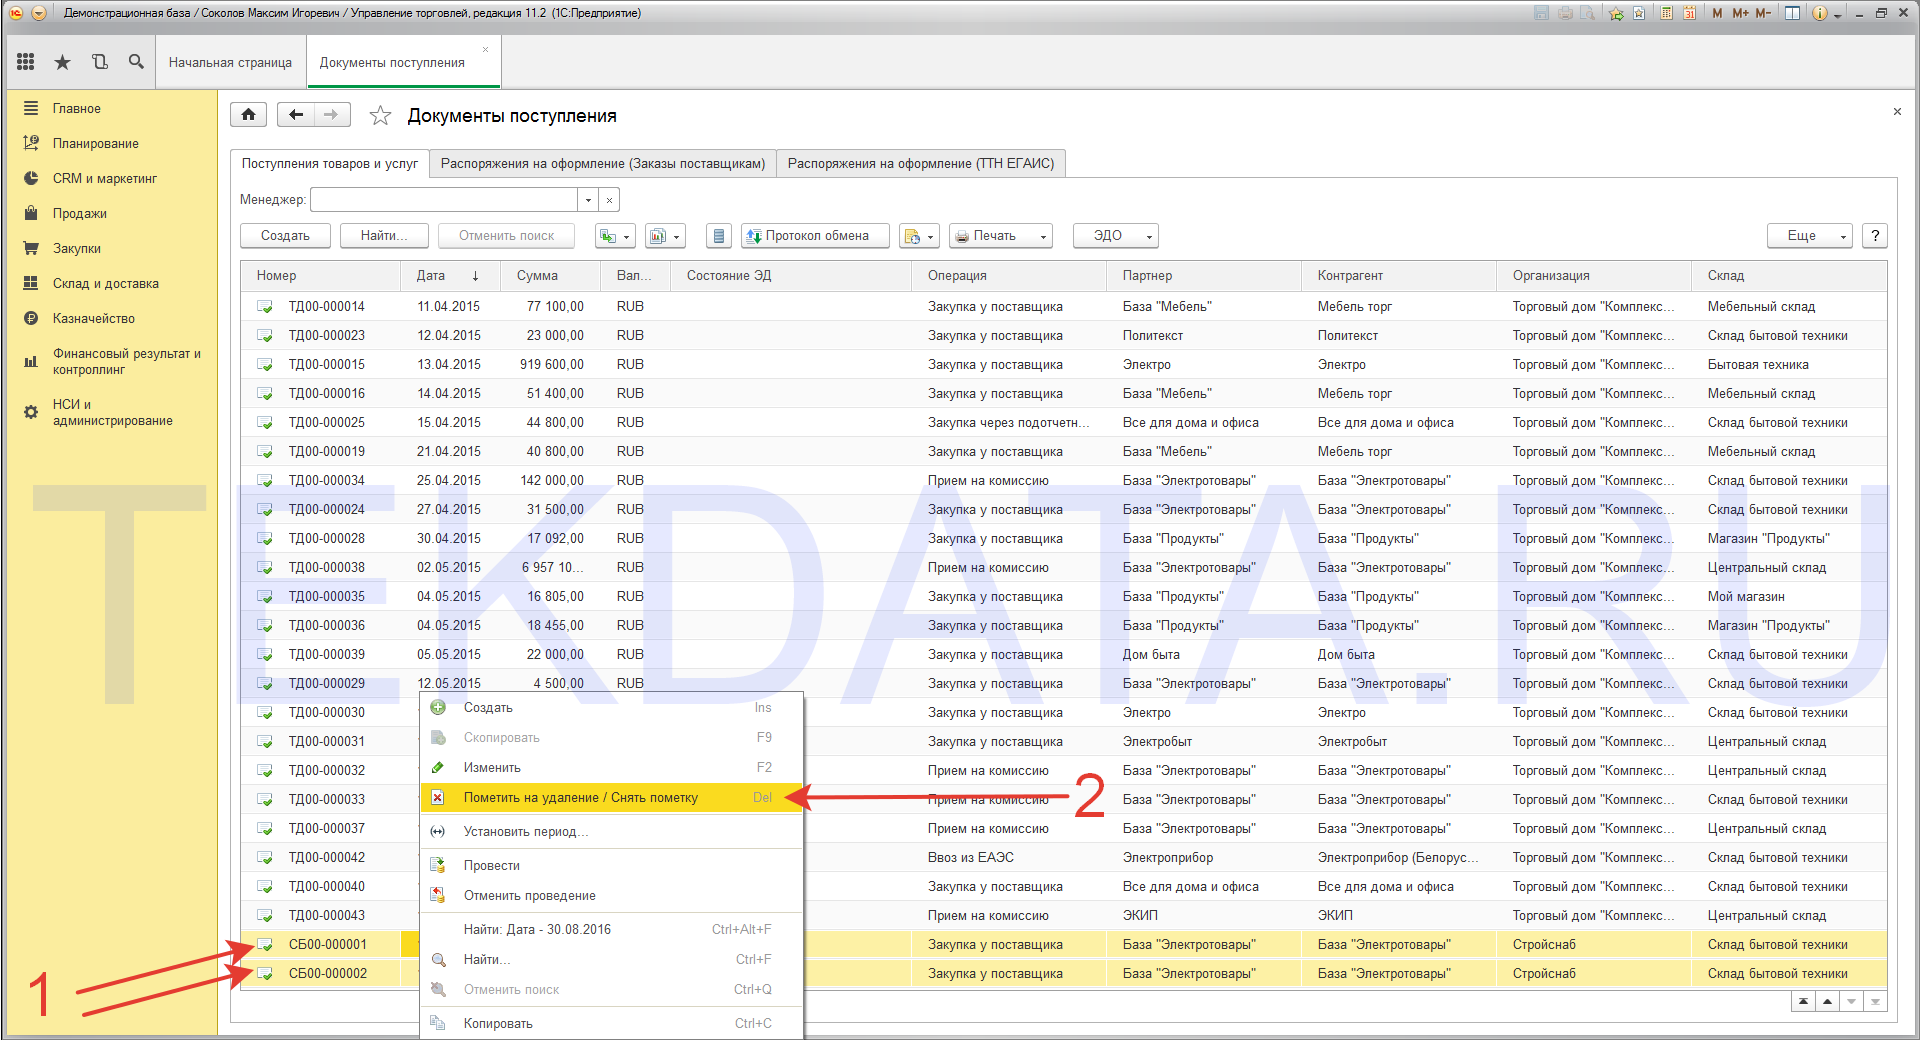
Task: Expand the ЭДО dropdown menu
Action: click(1115, 236)
